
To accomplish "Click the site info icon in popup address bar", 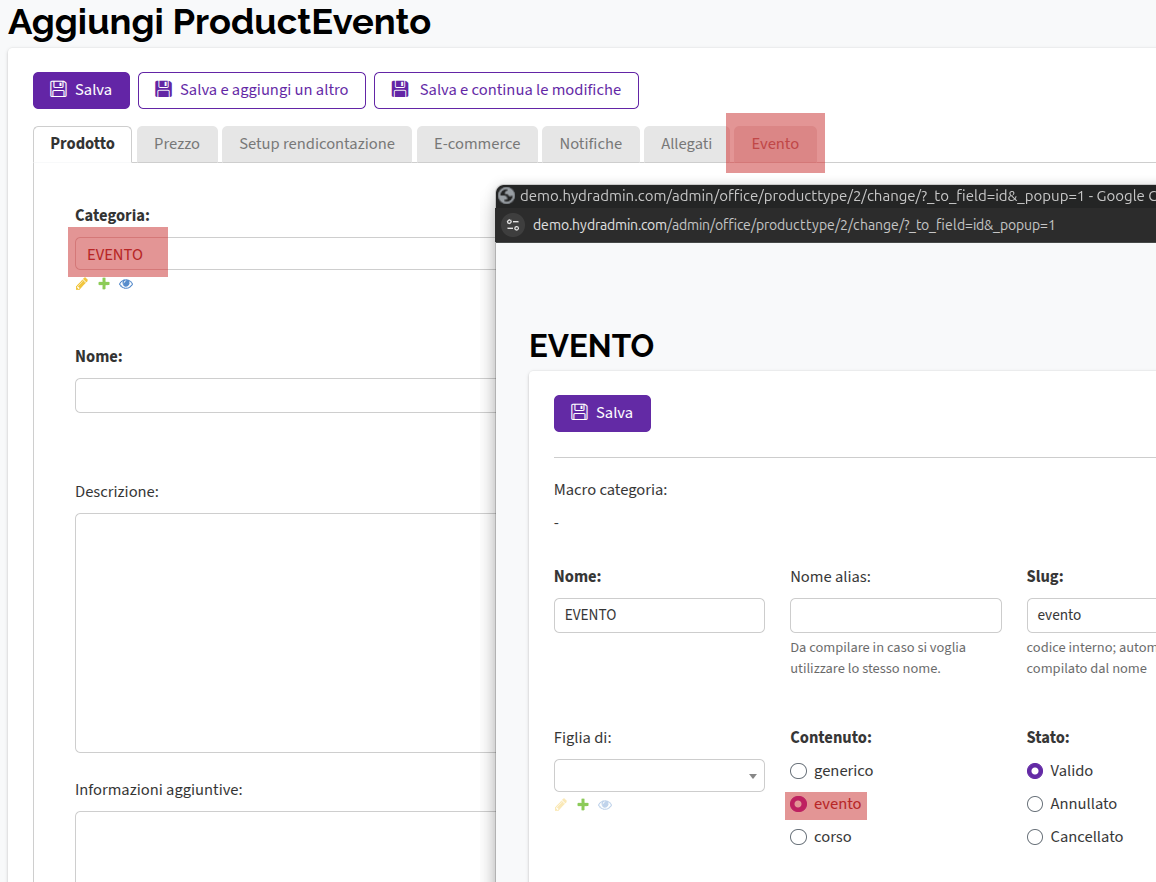I will 513,225.
